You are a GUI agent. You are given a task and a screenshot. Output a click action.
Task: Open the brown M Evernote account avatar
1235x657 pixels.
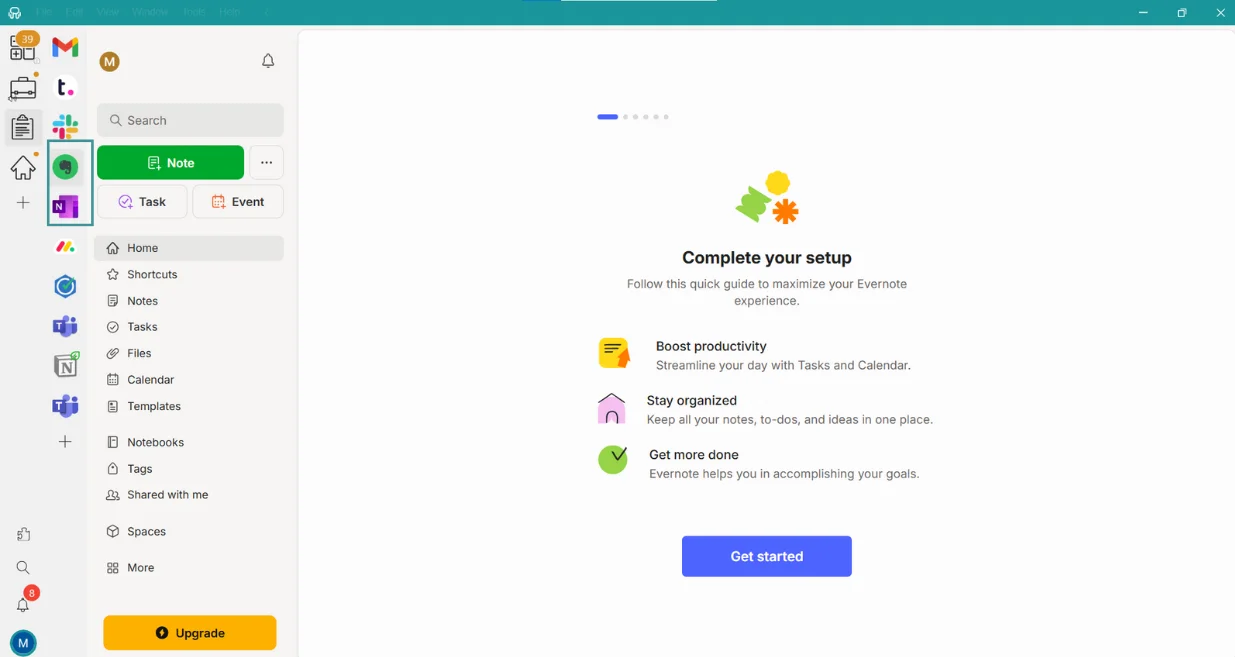pyautogui.click(x=110, y=62)
